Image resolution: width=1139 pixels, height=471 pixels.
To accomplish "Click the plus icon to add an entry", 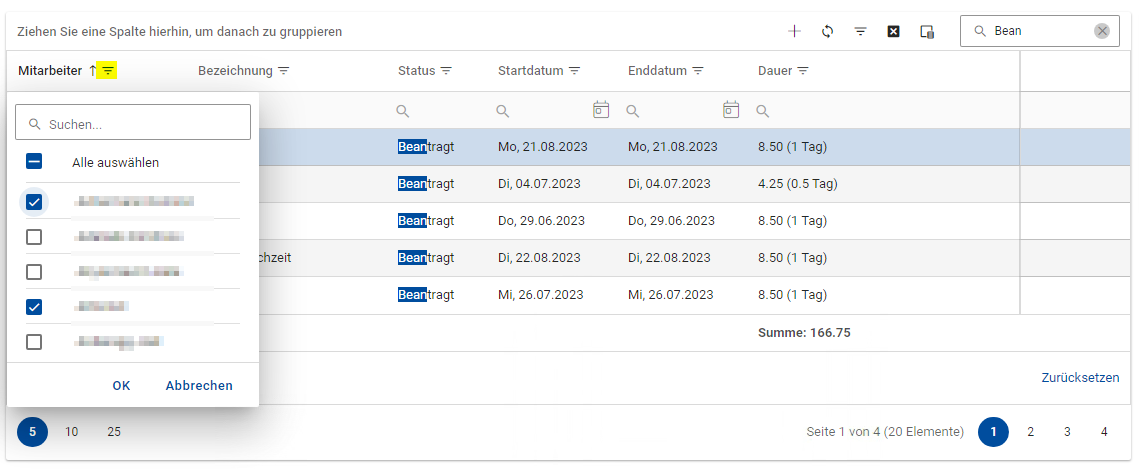I will point(794,31).
